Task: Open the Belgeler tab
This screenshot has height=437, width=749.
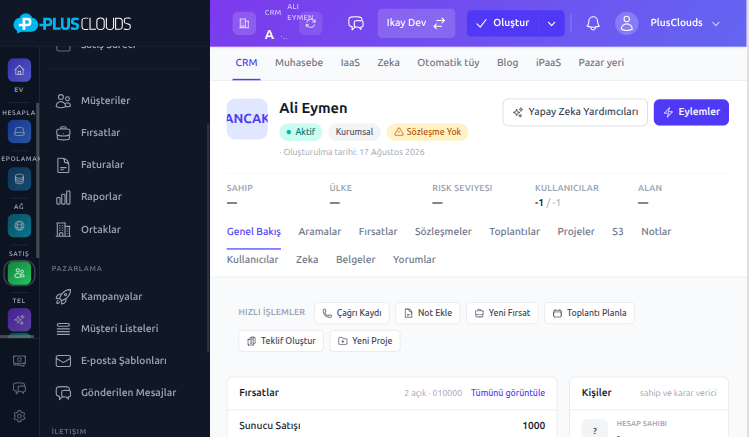Action: point(355,260)
